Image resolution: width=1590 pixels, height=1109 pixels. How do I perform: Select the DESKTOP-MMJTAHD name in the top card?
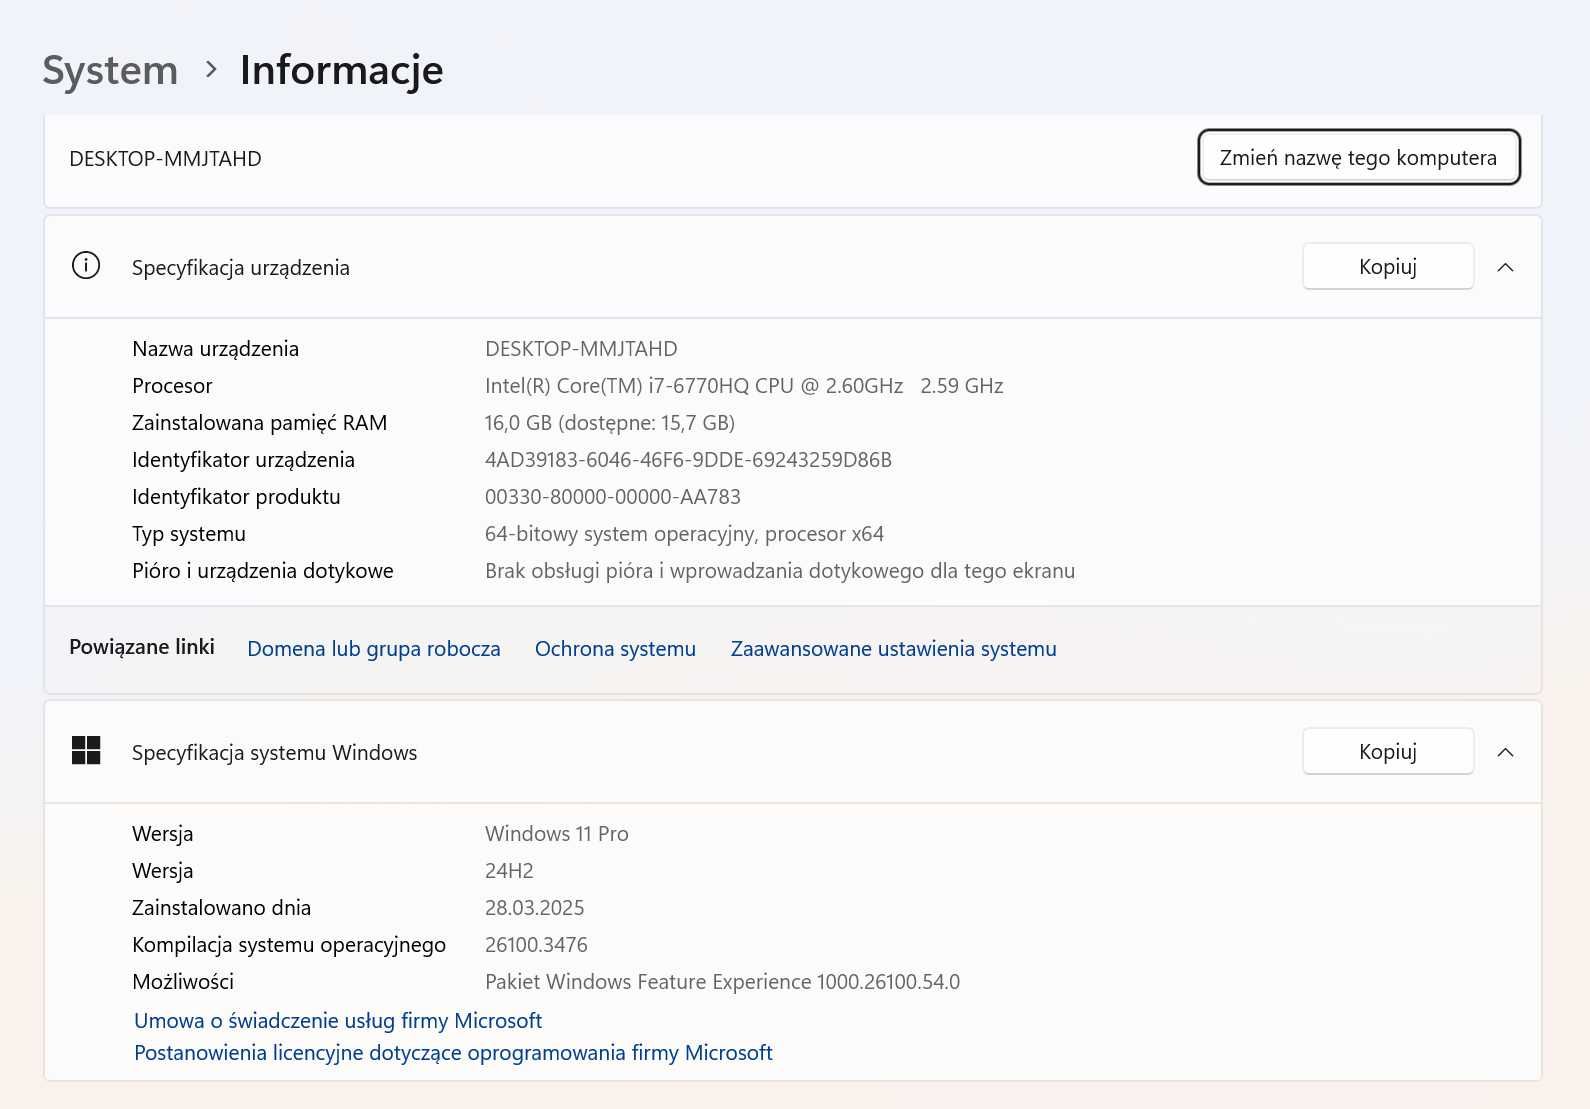(x=165, y=158)
